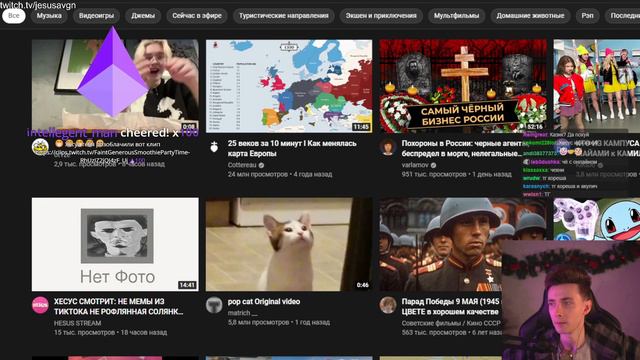Click '24 млн просмотров • 4 года назад'
The height and width of the screenshot is (360, 640).
280,174
